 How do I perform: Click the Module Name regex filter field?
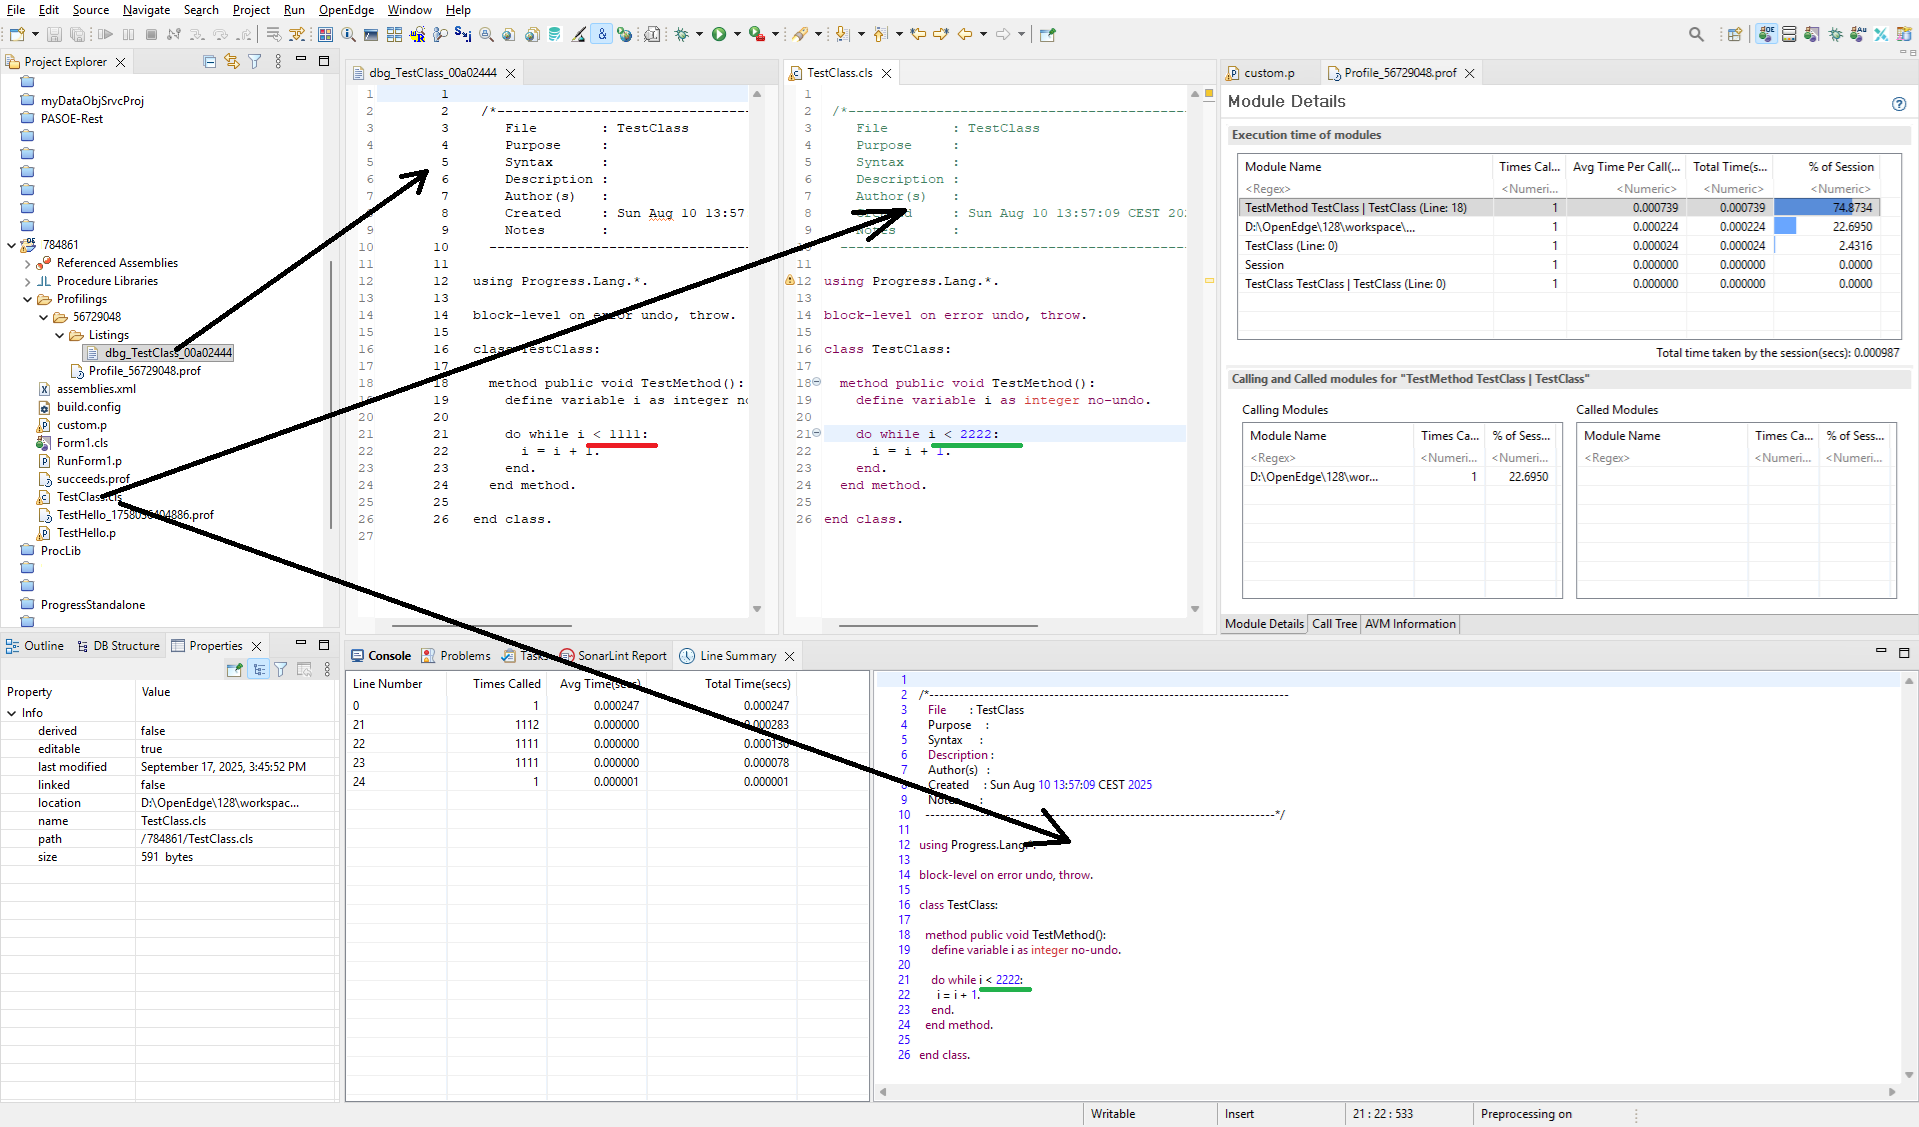[1365, 189]
